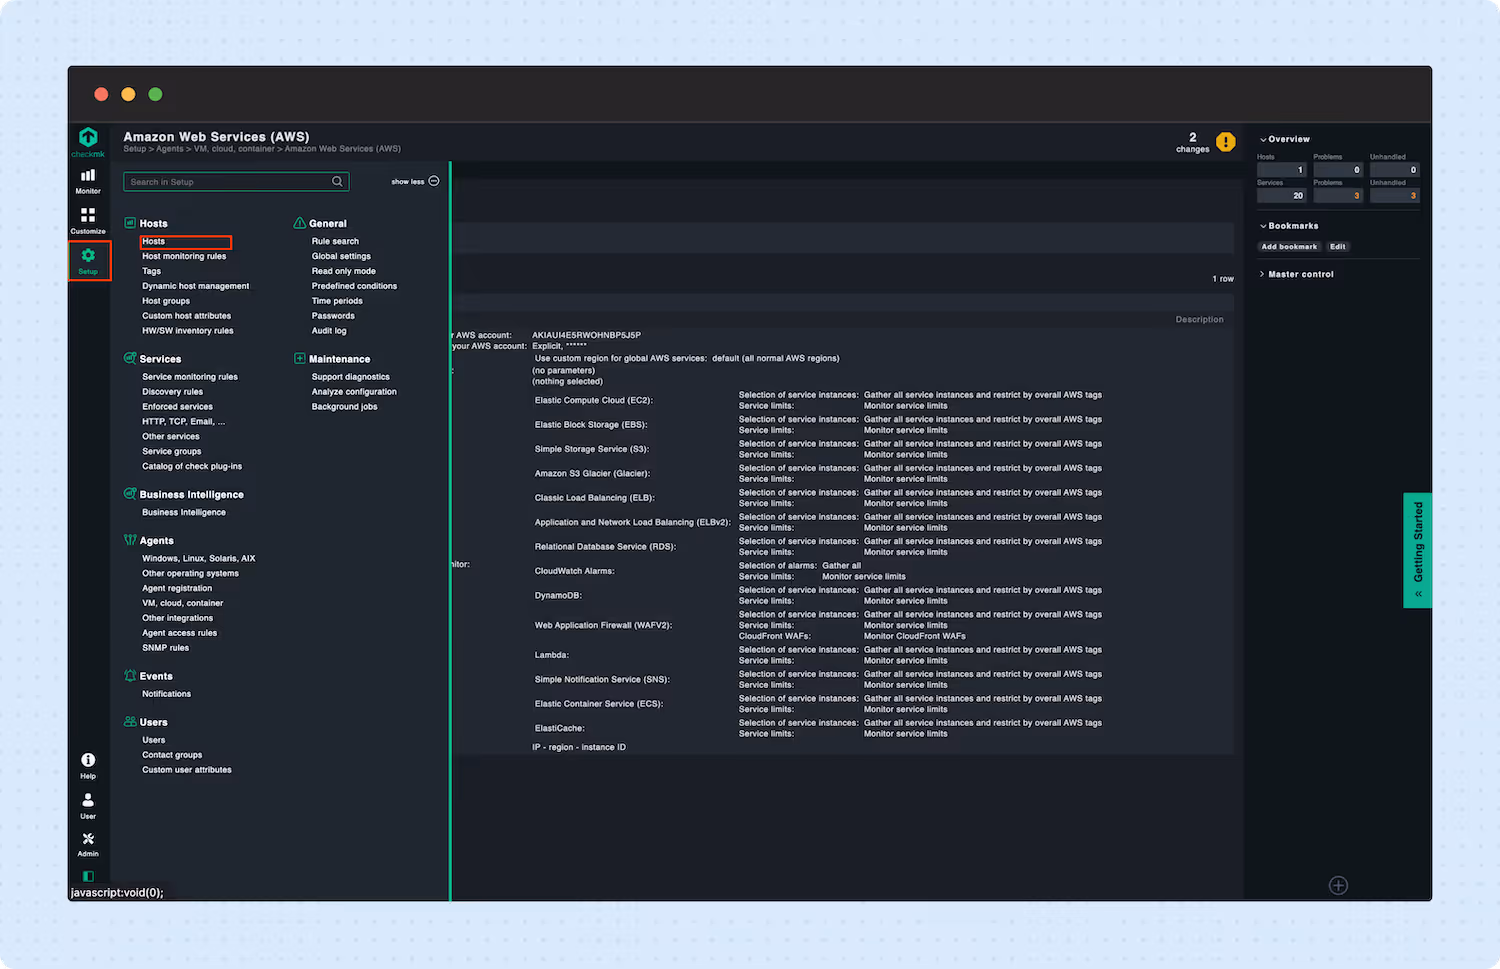The width and height of the screenshot is (1500, 969).
Task: Click the Edit button under Bookmarks
Action: point(1338,246)
